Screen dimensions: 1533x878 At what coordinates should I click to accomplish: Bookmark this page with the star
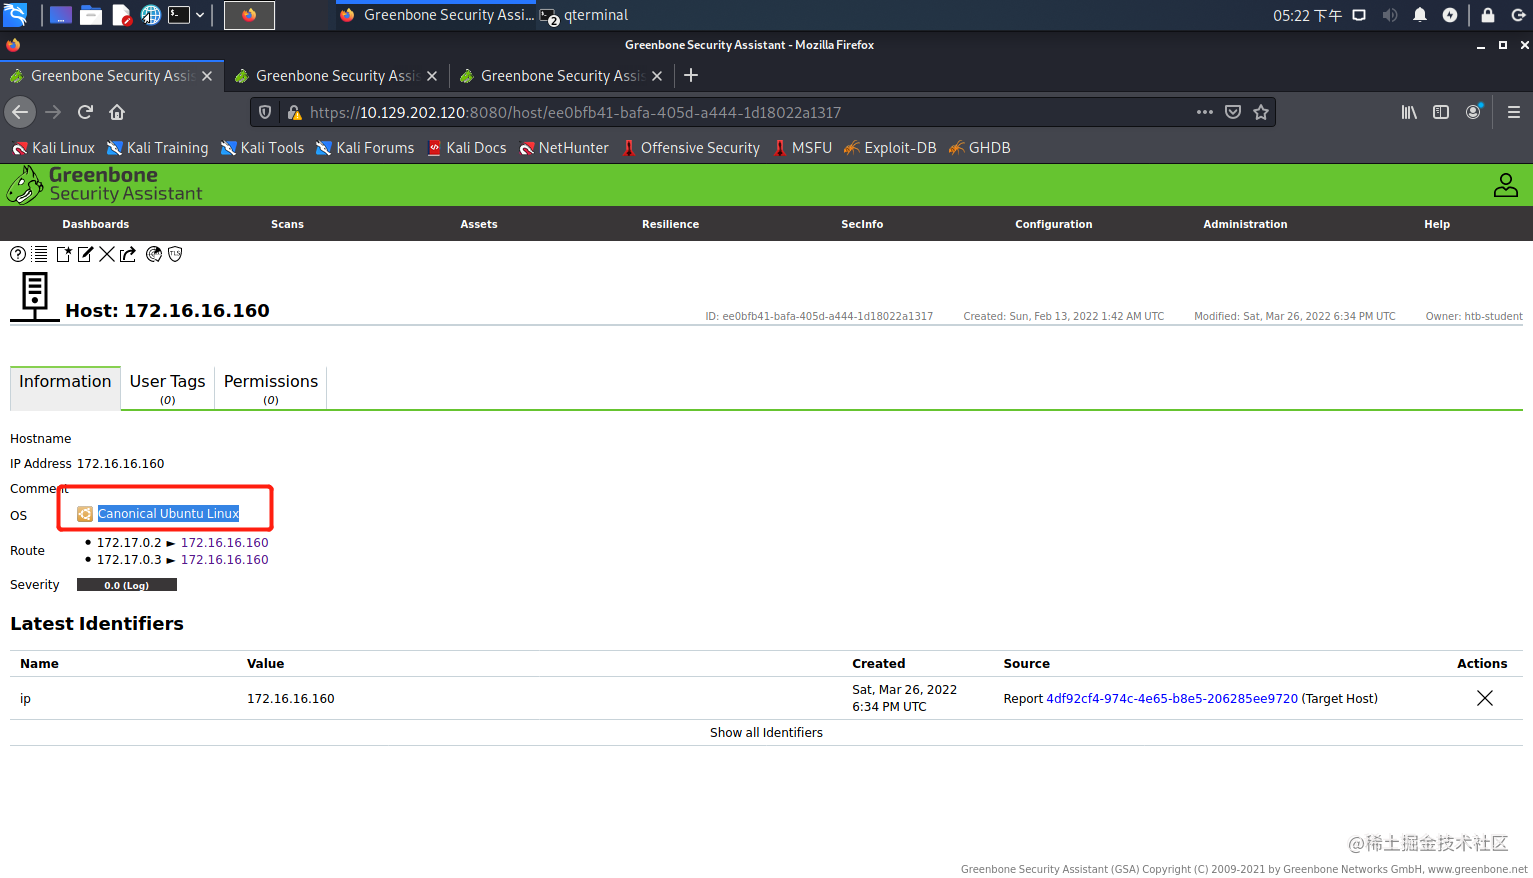tap(1261, 112)
